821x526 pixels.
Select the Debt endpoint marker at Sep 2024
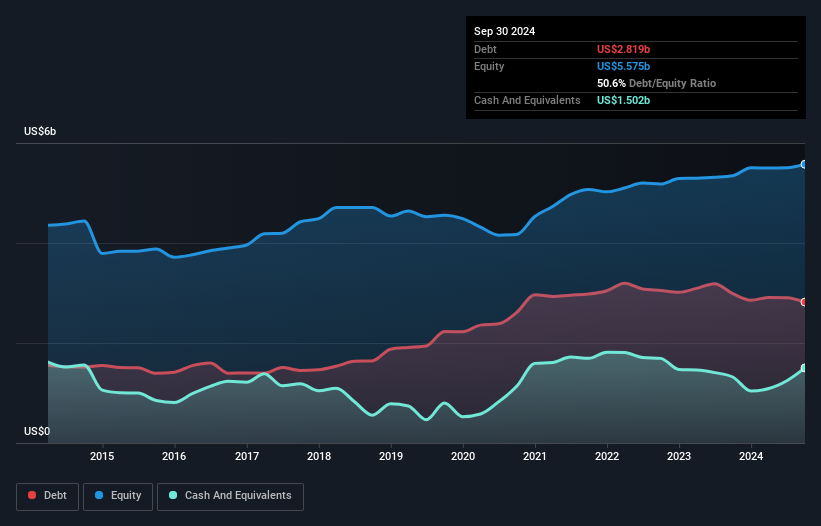click(804, 302)
